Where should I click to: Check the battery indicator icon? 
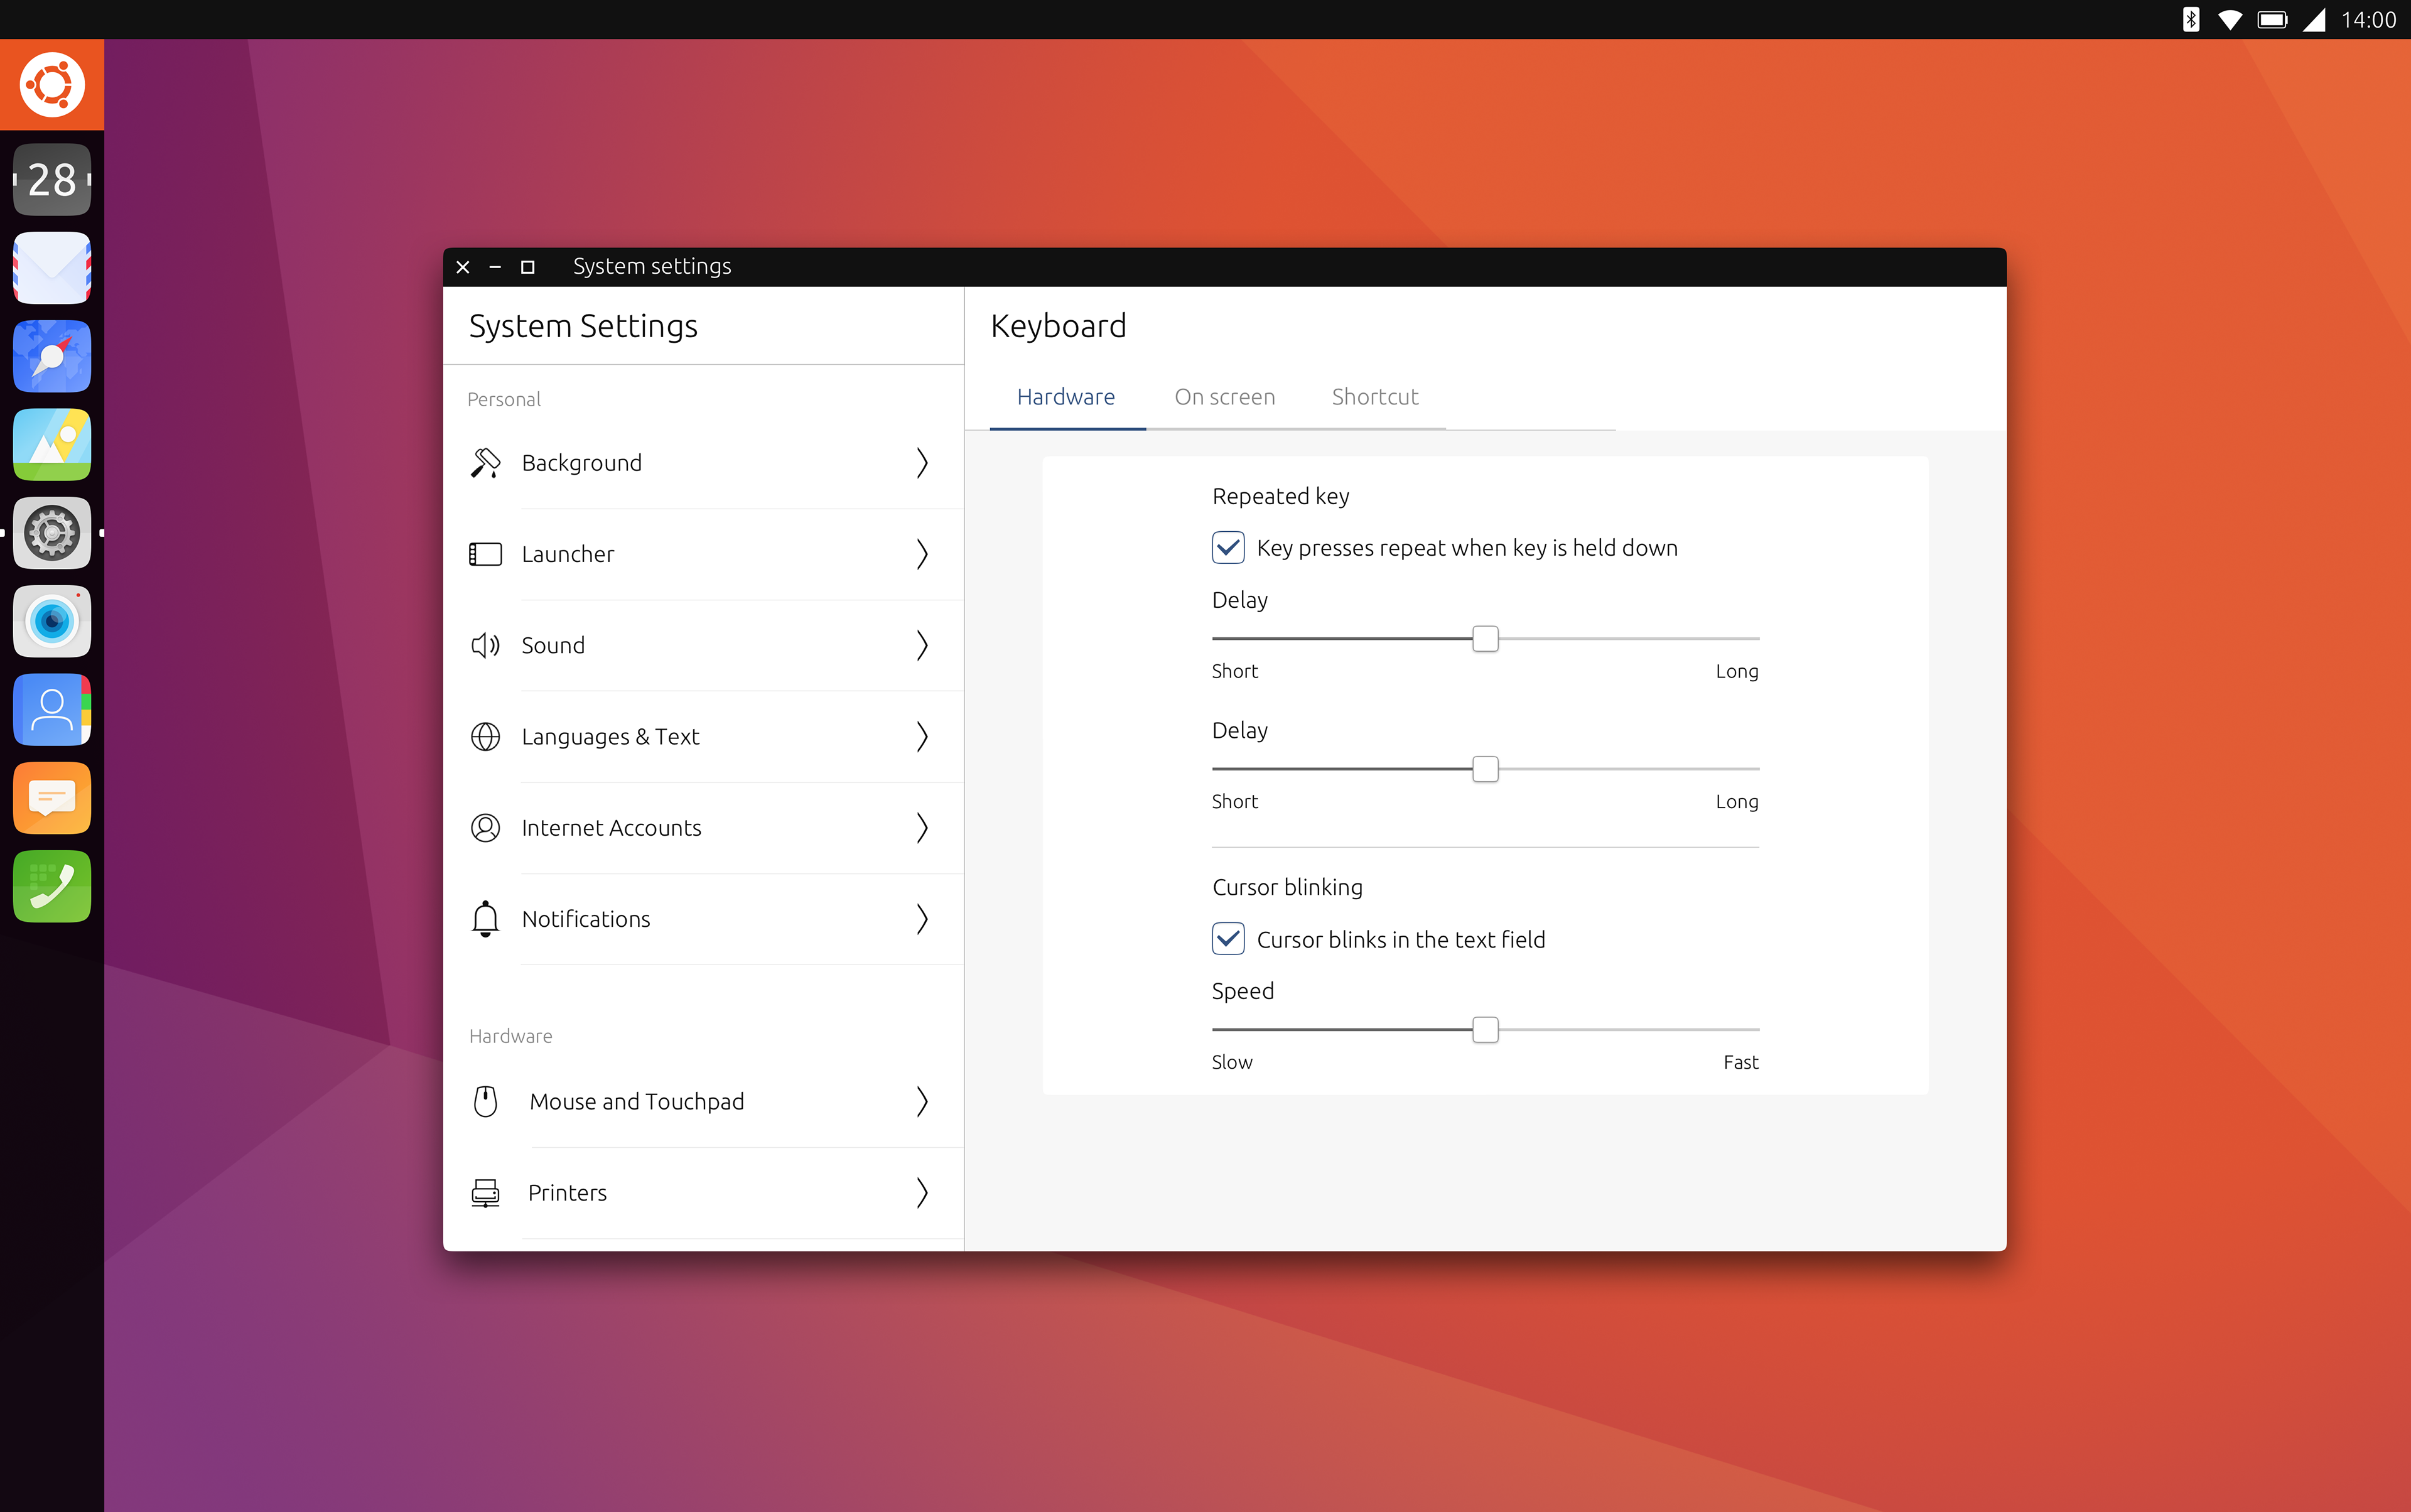click(x=2272, y=20)
